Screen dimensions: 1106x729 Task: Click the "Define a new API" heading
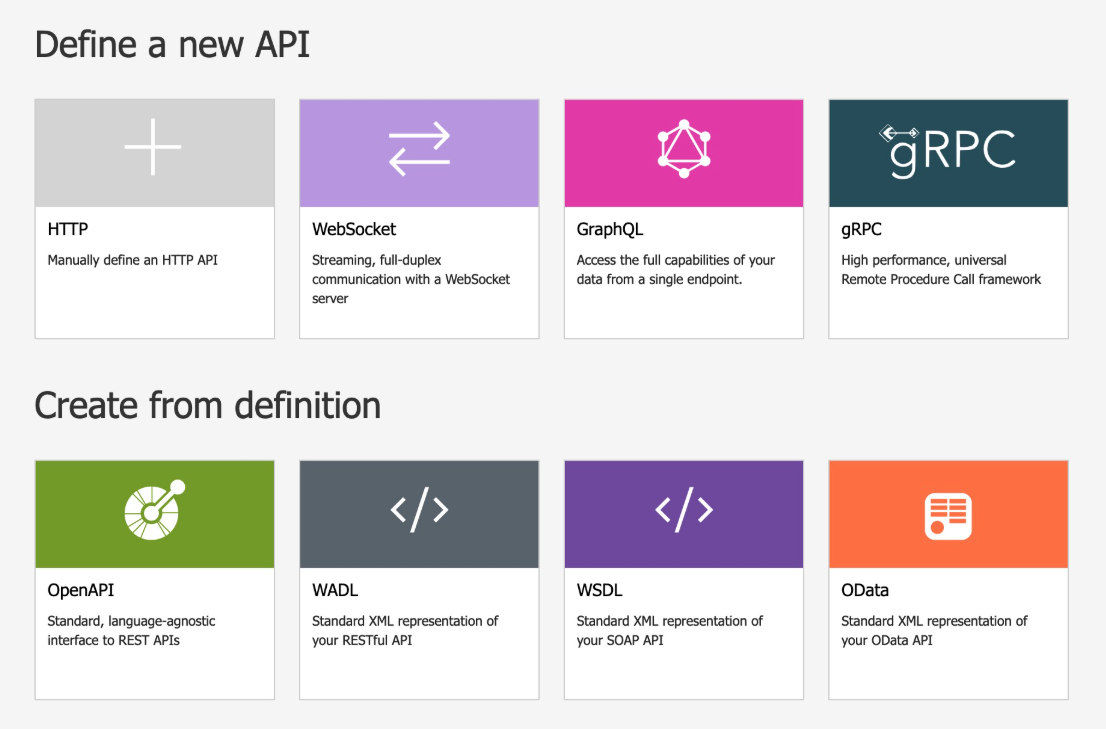172,45
